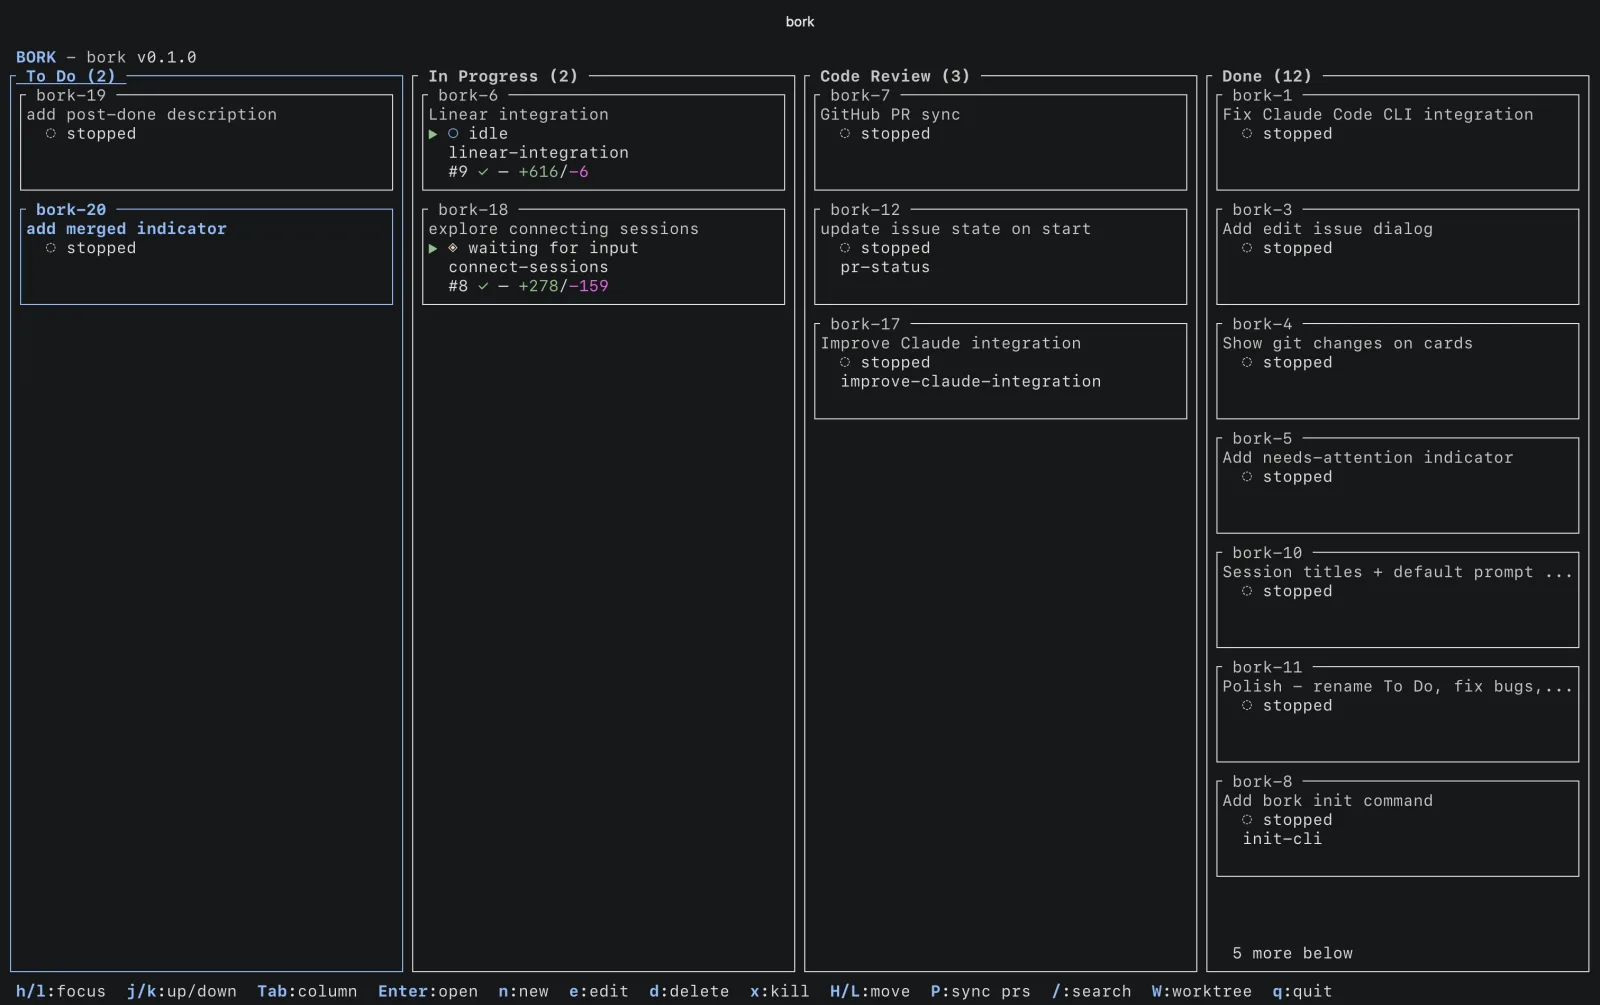This screenshot has width=1600, height=1005.
Task: Click the stopped status icon on bork-19
Action: point(51,134)
